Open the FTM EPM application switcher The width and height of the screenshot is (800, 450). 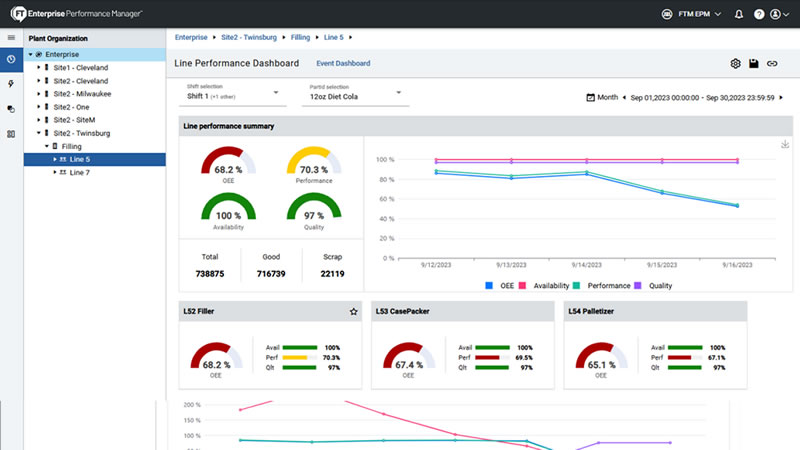(691, 14)
